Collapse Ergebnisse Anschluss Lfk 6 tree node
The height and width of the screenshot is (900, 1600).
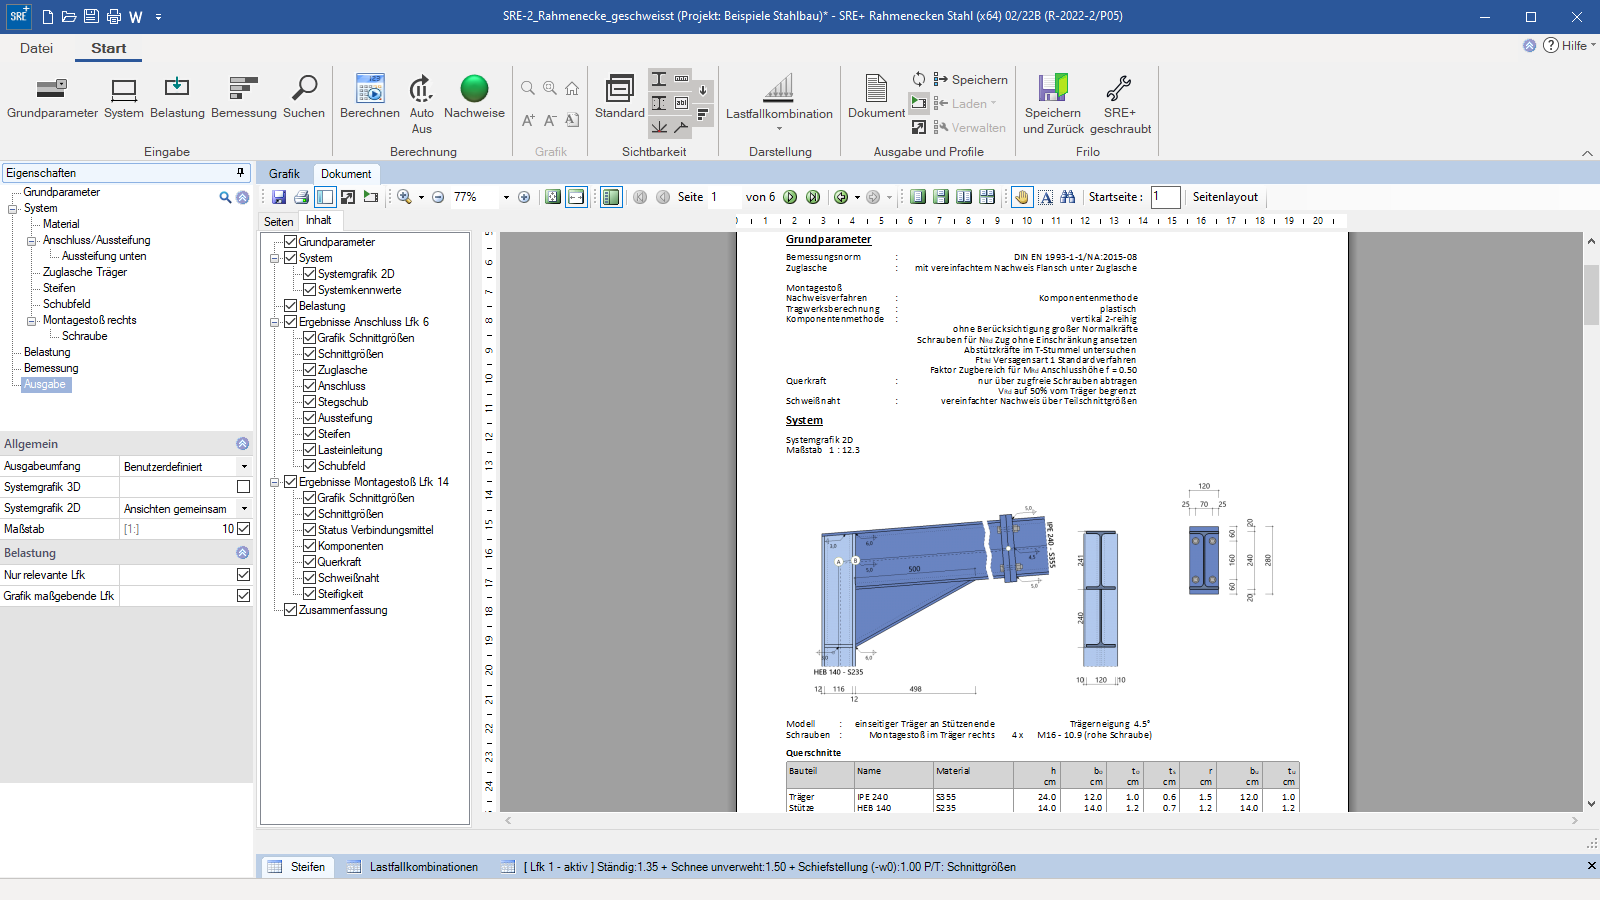[274, 322]
